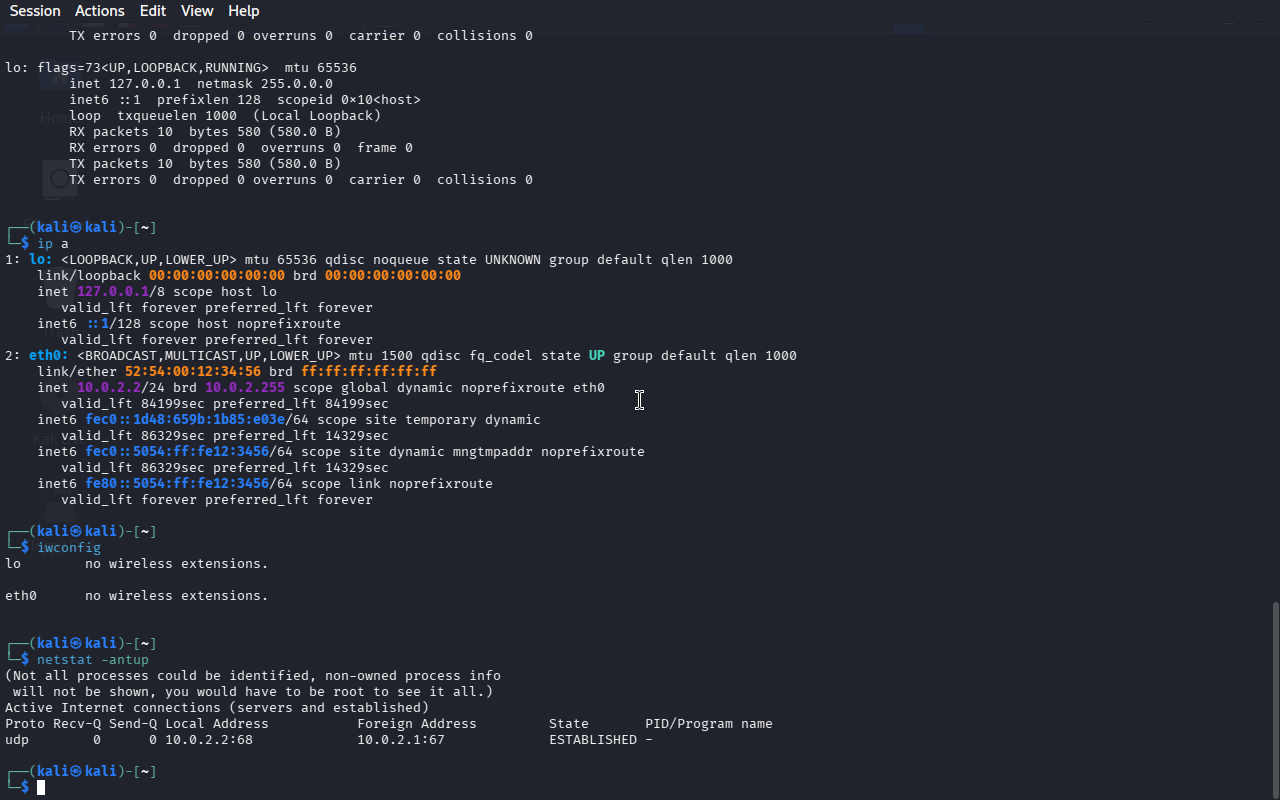Click the typed 'iwconfig' command text
1280x800 pixels.
[69, 548]
